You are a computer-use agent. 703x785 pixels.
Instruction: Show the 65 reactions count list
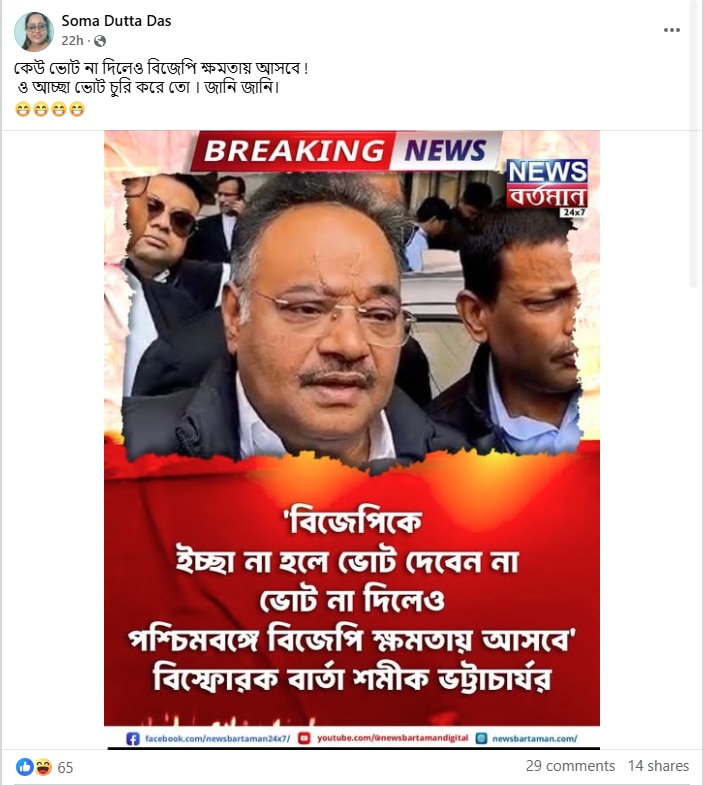click(x=65, y=767)
